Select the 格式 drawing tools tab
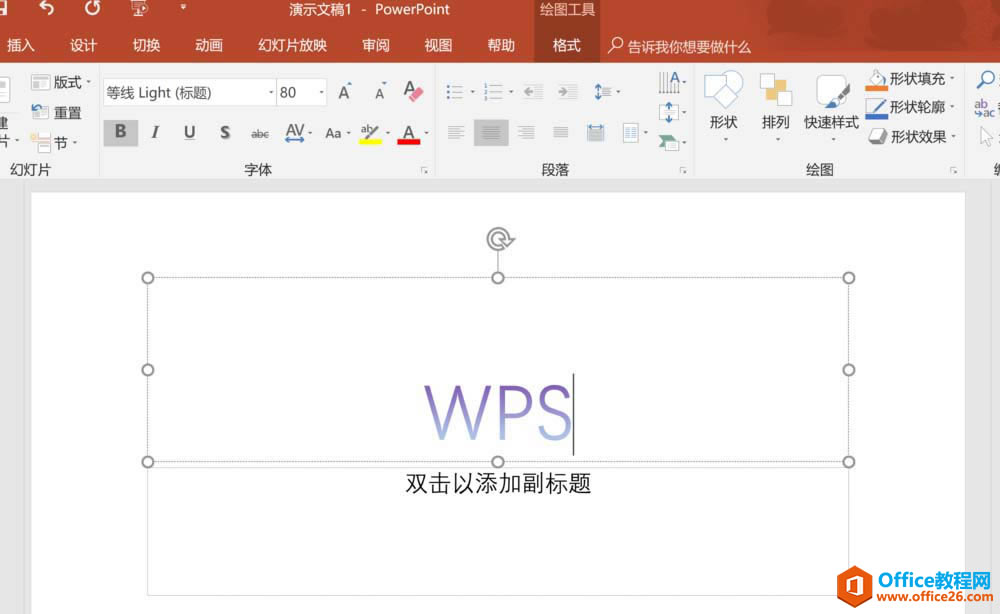 coord(566,45)
